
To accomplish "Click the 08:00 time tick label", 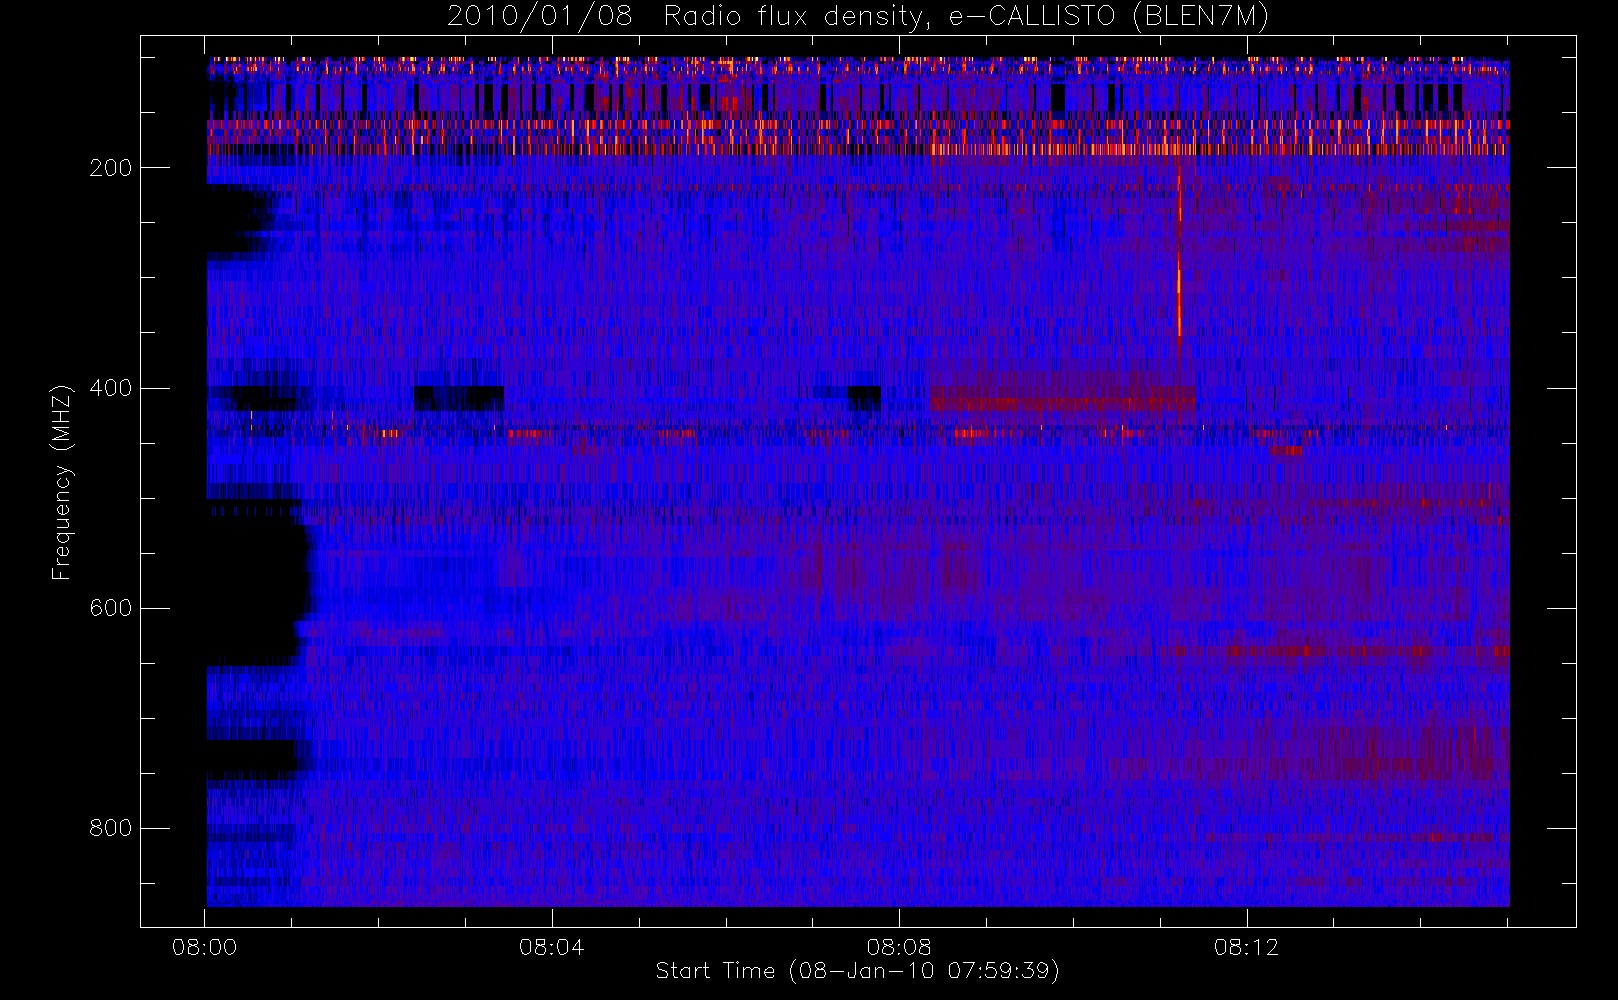I will pos(204,947).
